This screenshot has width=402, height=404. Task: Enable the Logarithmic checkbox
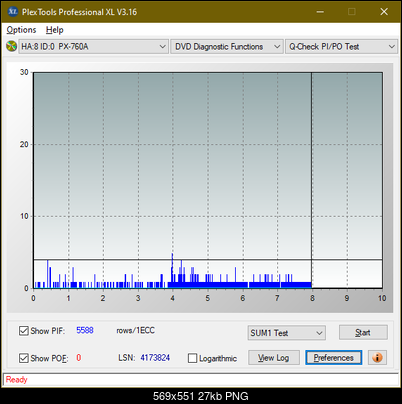(x=192, y=358)
